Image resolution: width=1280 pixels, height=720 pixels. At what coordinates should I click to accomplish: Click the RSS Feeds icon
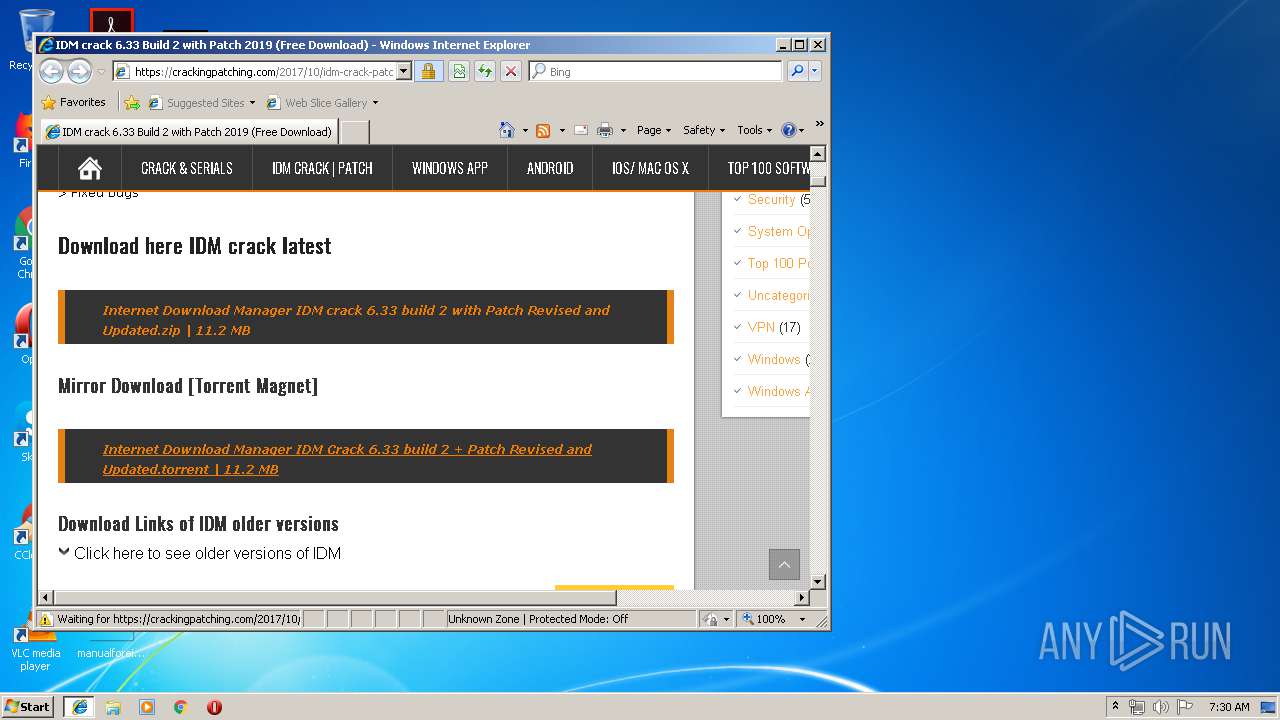point(543,130)
